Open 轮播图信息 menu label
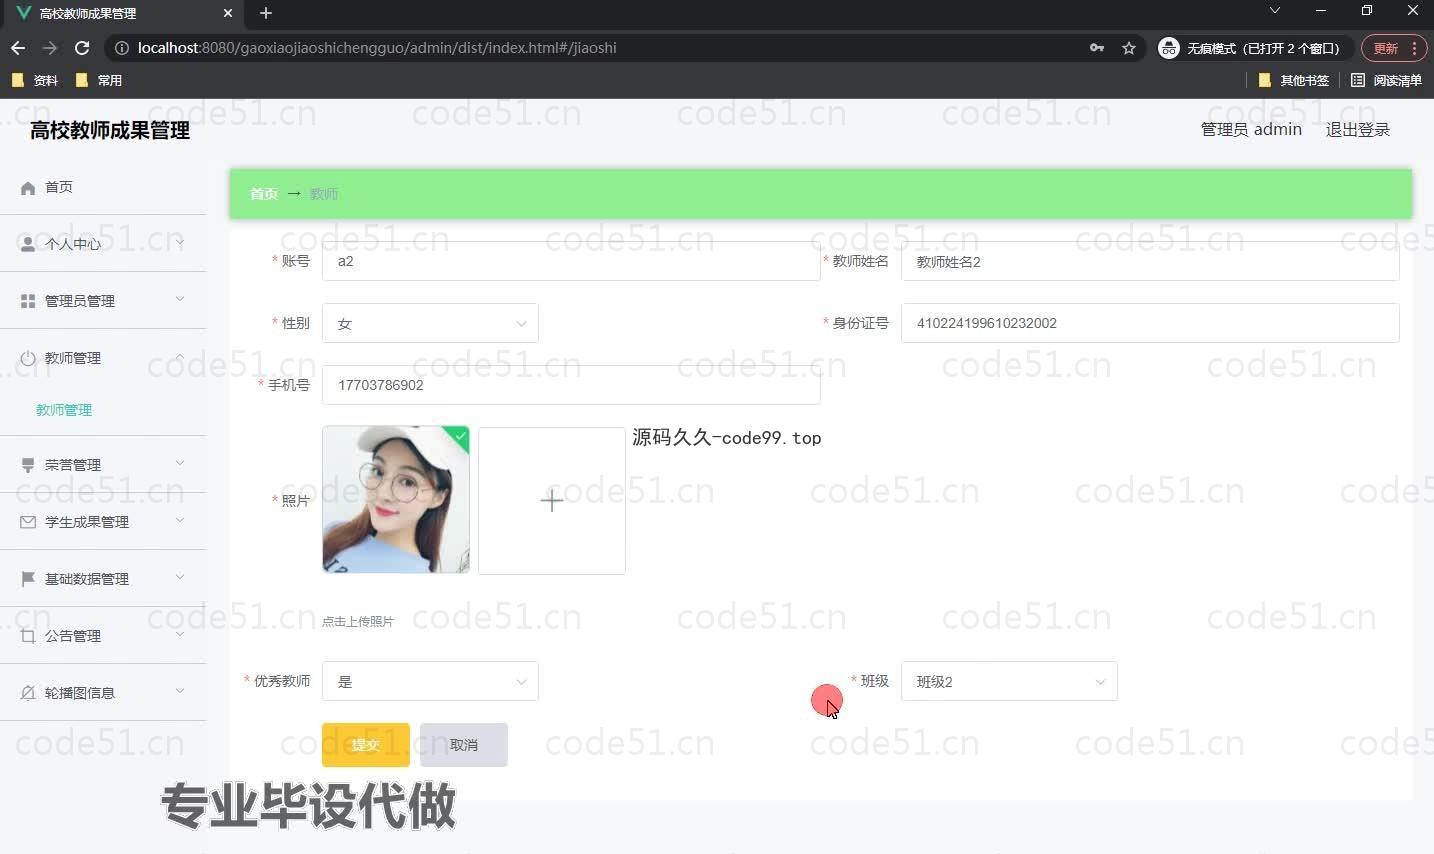 (80, 693)
